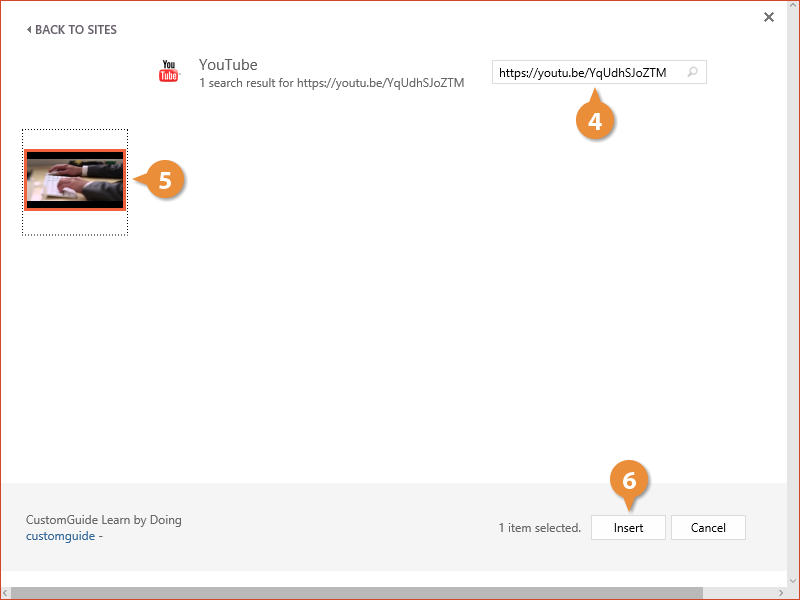Click the orange step 6 callout badge

pyautogui.click(x=629, y=480)
